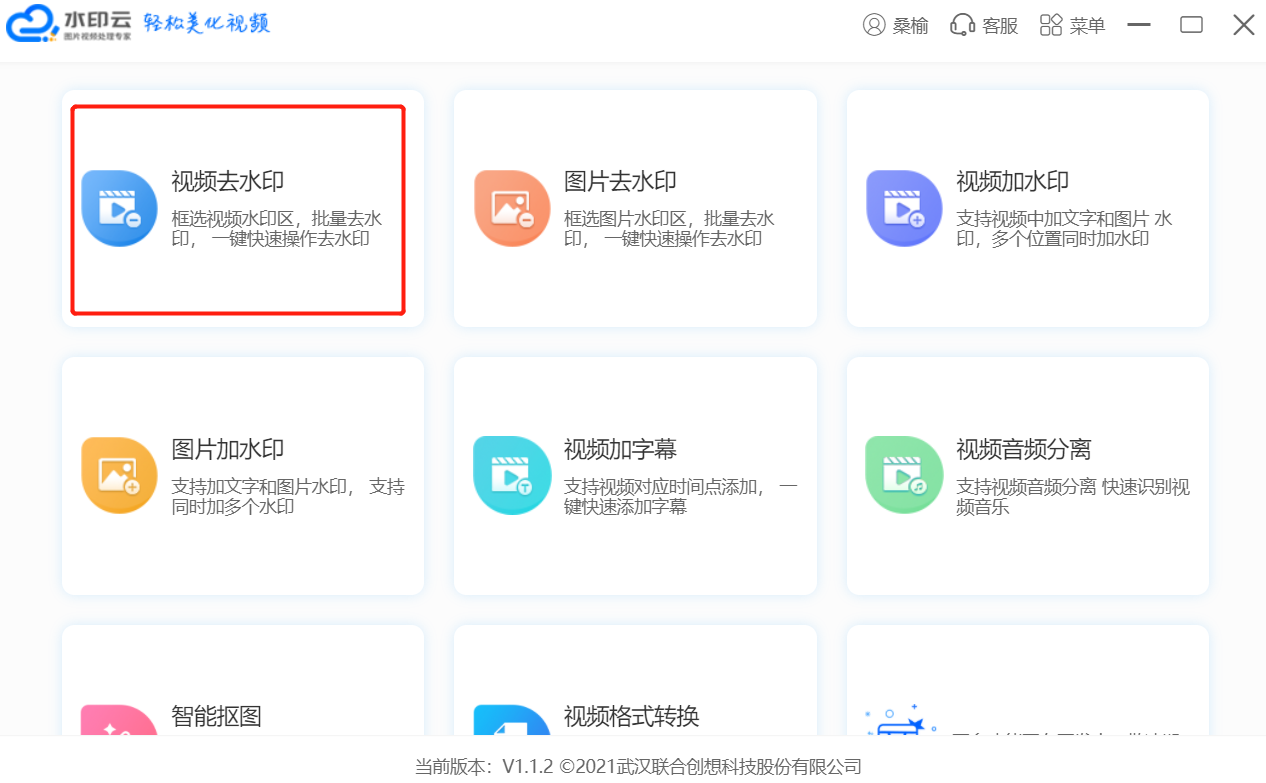Open the 视频去水印 feature title
The height and width of the screenshot is (783, 1266).
coord(228,181)
